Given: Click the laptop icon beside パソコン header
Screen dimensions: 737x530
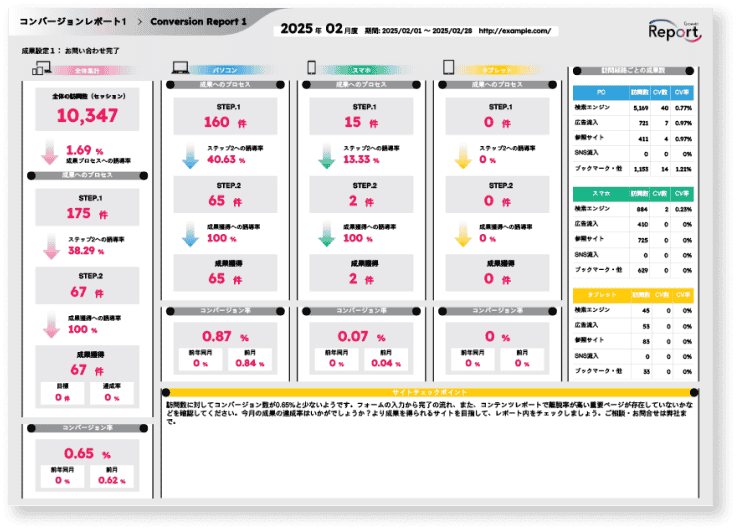Looking at the screenshot, I should pyautogui.click(x=180, y=69).
